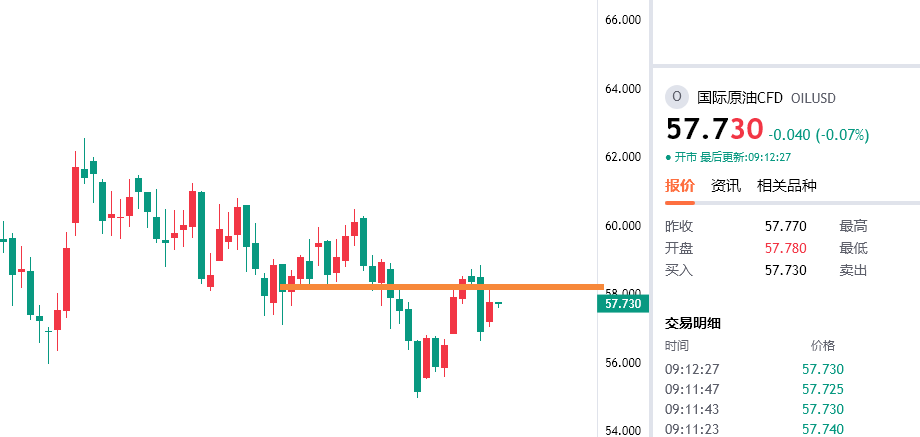The image size is (920, 437).
Task: Click the green market-open status dot
Action: point(668,157)
